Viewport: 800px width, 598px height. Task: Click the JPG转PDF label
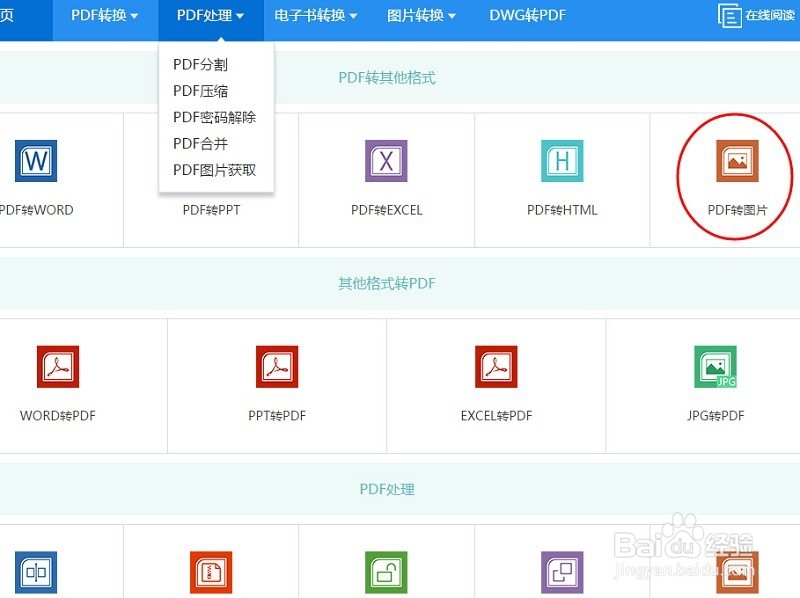(x=715, y=416)
